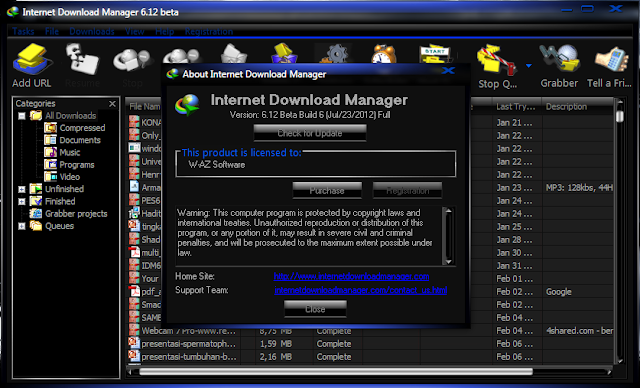The width and height of the screenshot is (640, 388).
Task: Collapse the All Downloads tree node
Action: (x=22, y=116)
